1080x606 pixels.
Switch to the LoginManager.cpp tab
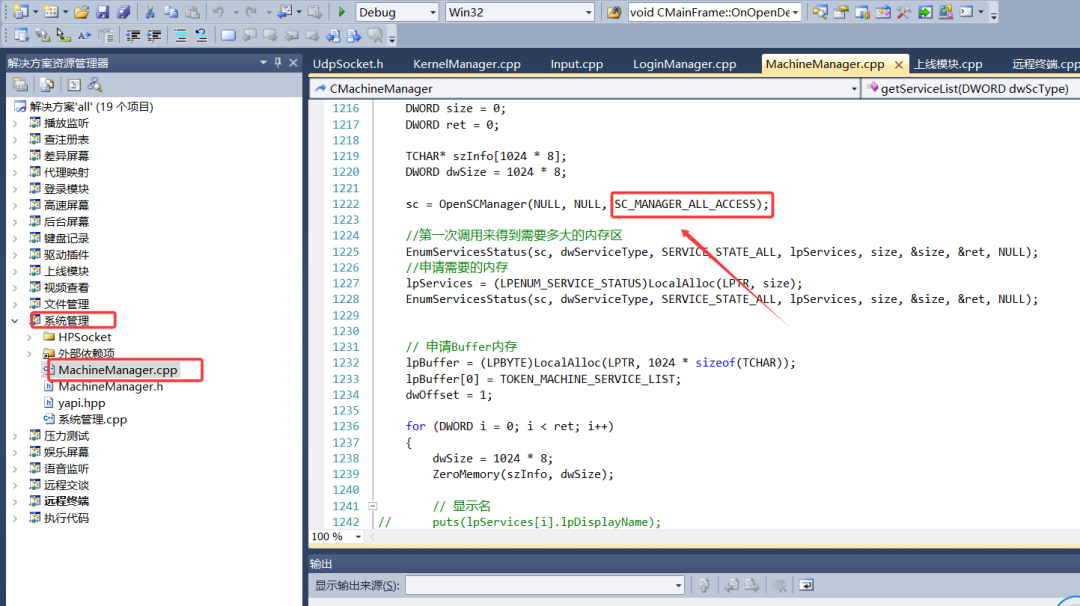tap(684, 64)
